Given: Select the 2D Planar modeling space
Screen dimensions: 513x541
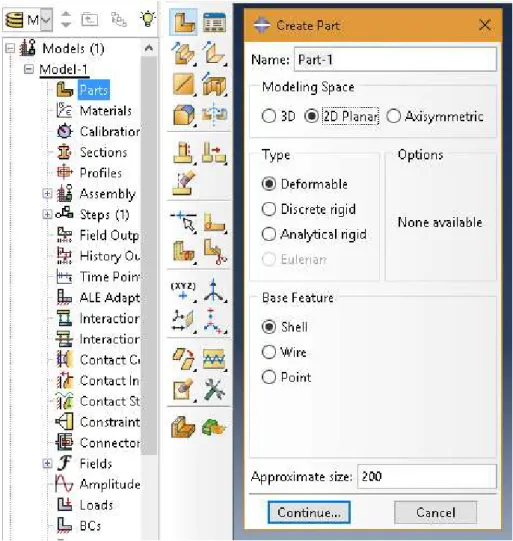Looking at the screenshot, I should [312, 116].
